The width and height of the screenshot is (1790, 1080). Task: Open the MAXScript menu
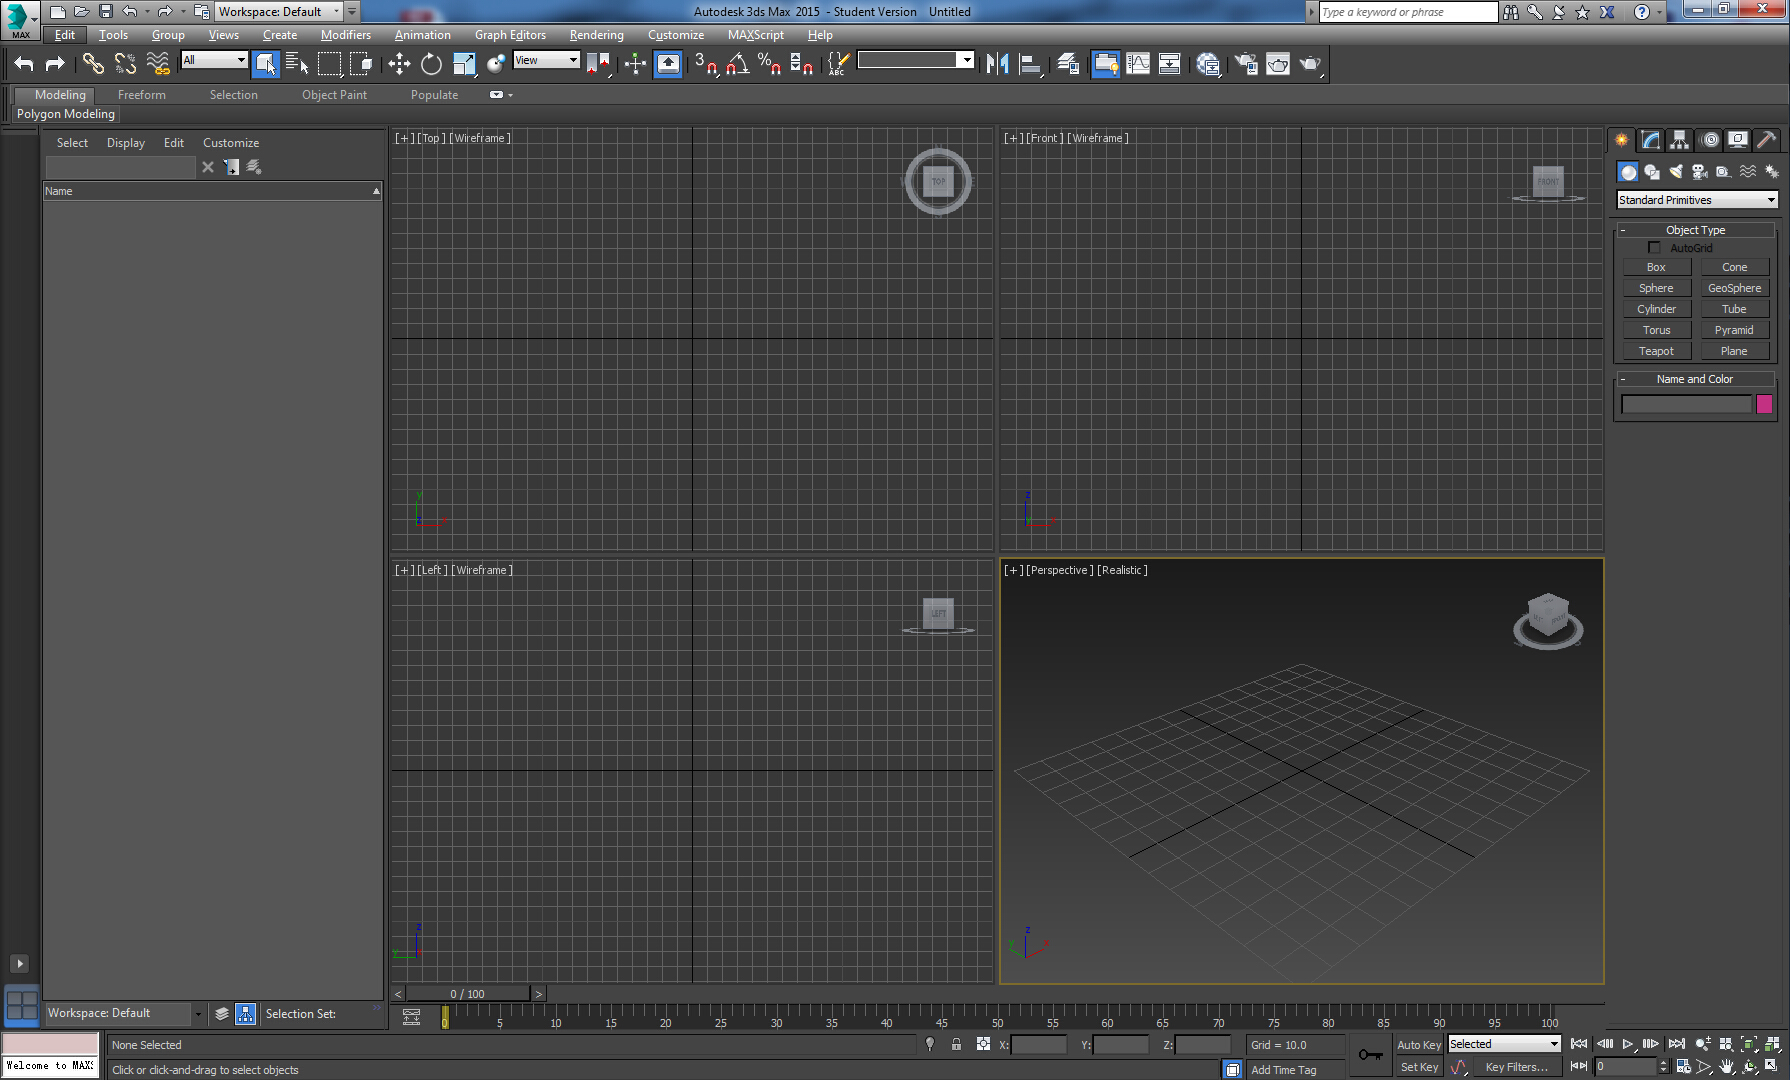(755, 35)
